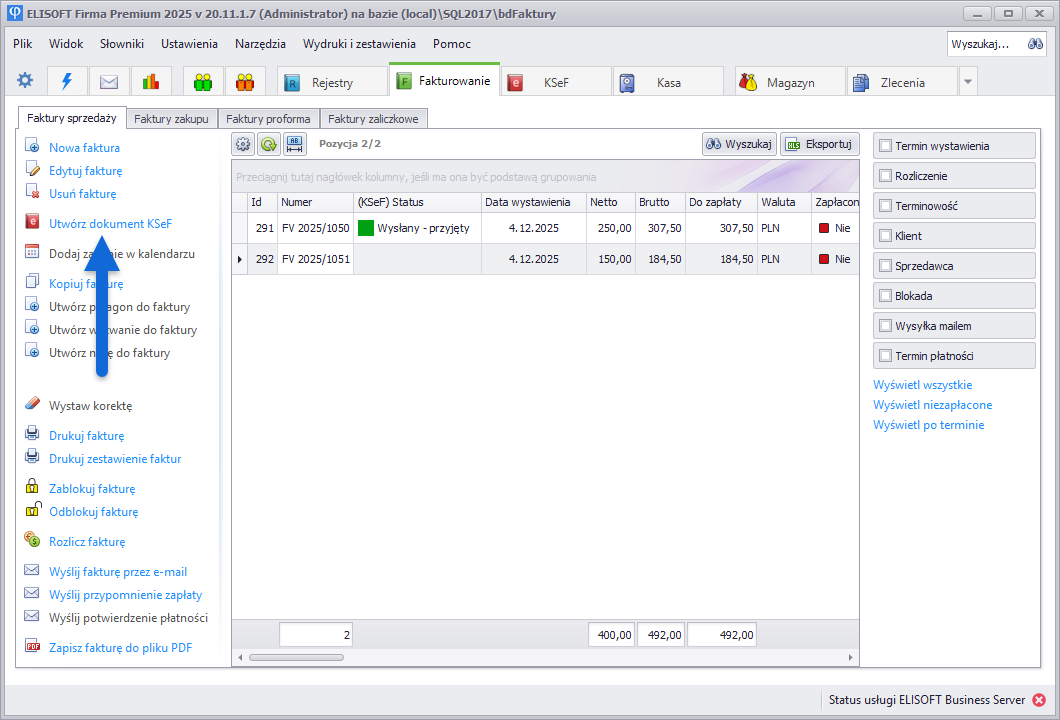Click the colored bar chart icon

coord(151,82)
